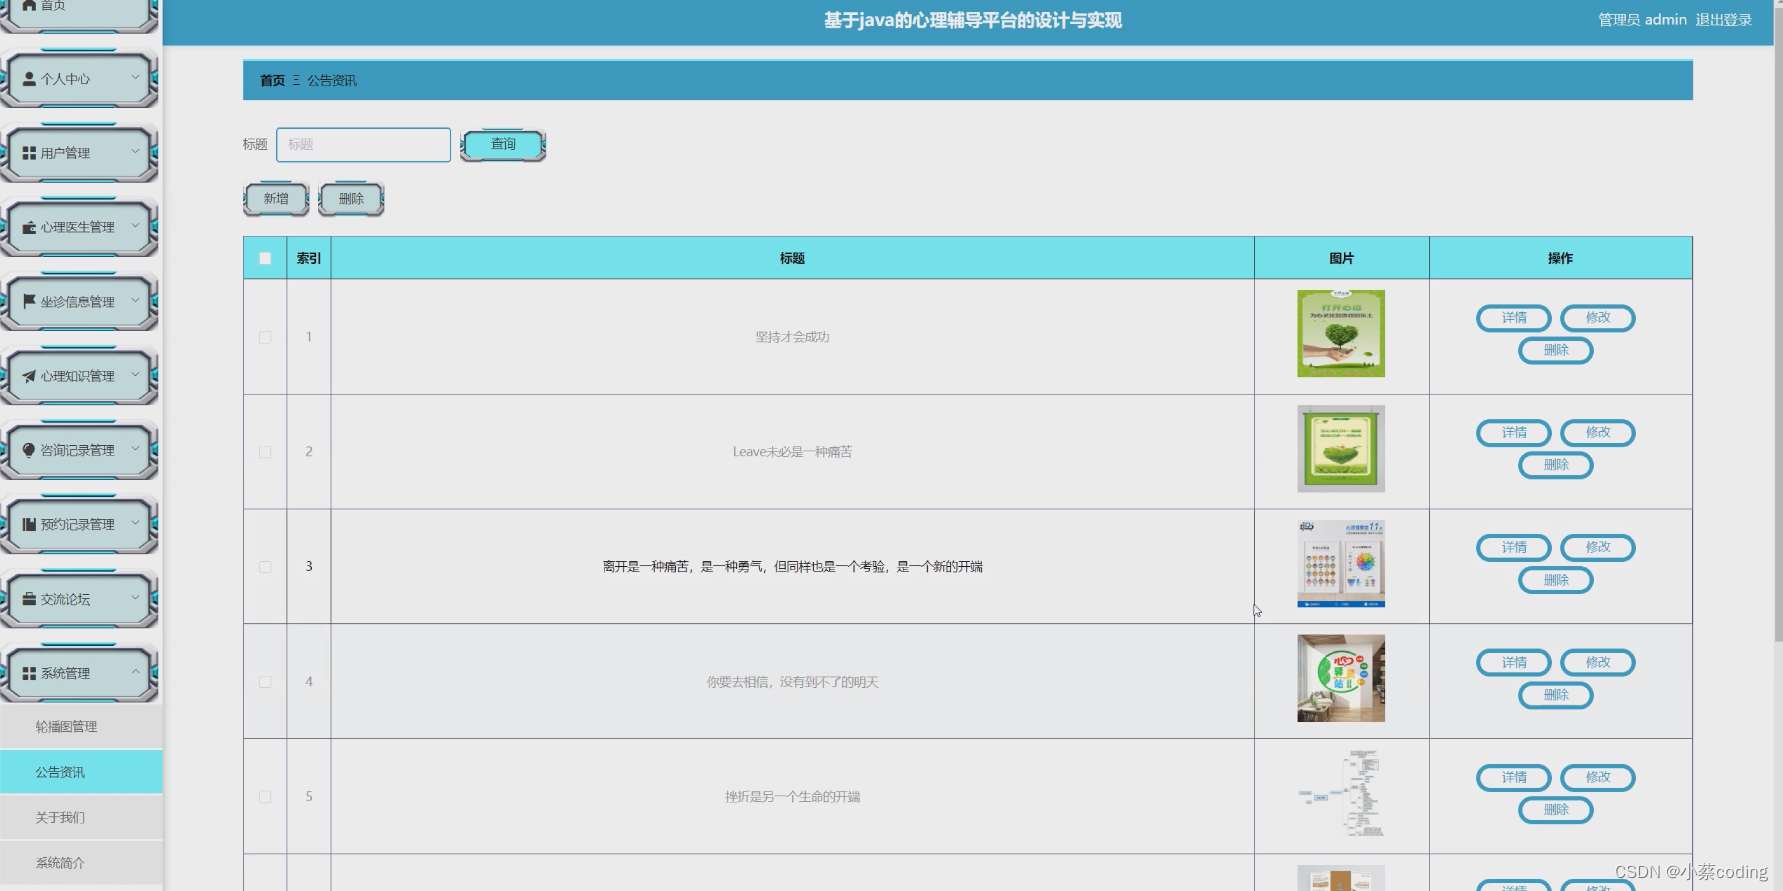Click 删除 for row 2 Leave未必是一种痛苦
Screen dimensions: 1783x891
point(1556,465)
